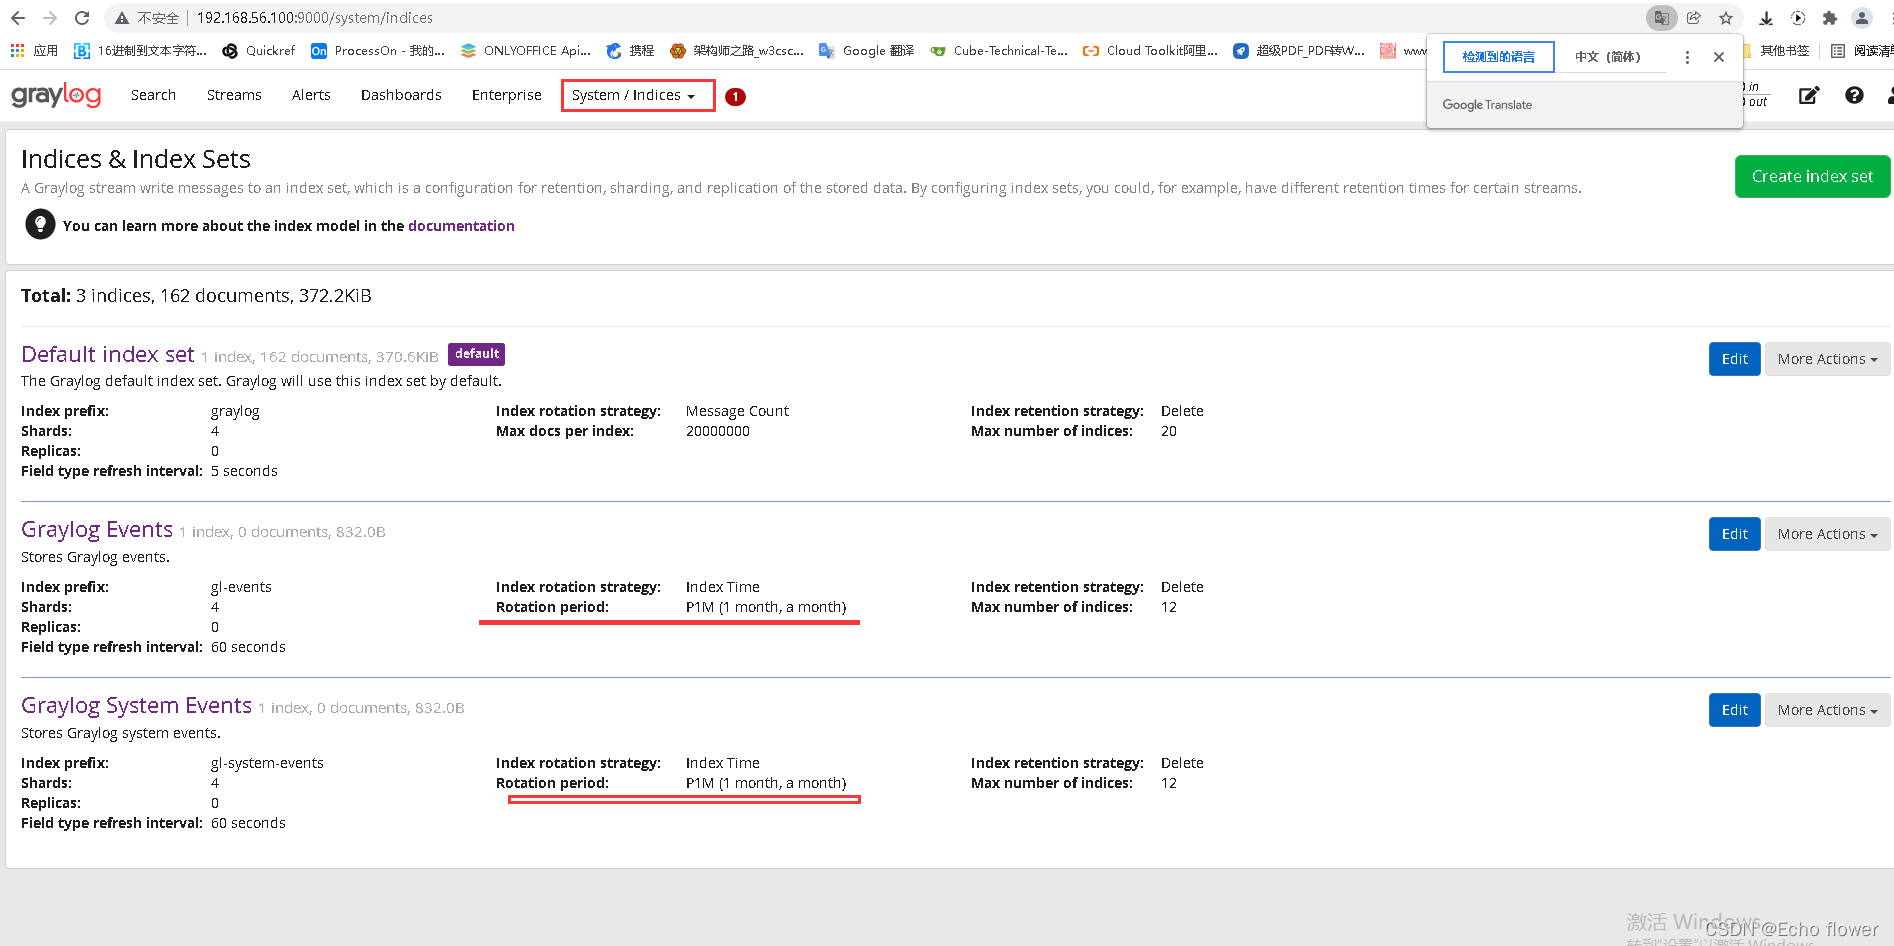This screenshot has height=946, width=1894.
Task: Open the apps grid bookmark icon
Action: click(x=17, y=50)
